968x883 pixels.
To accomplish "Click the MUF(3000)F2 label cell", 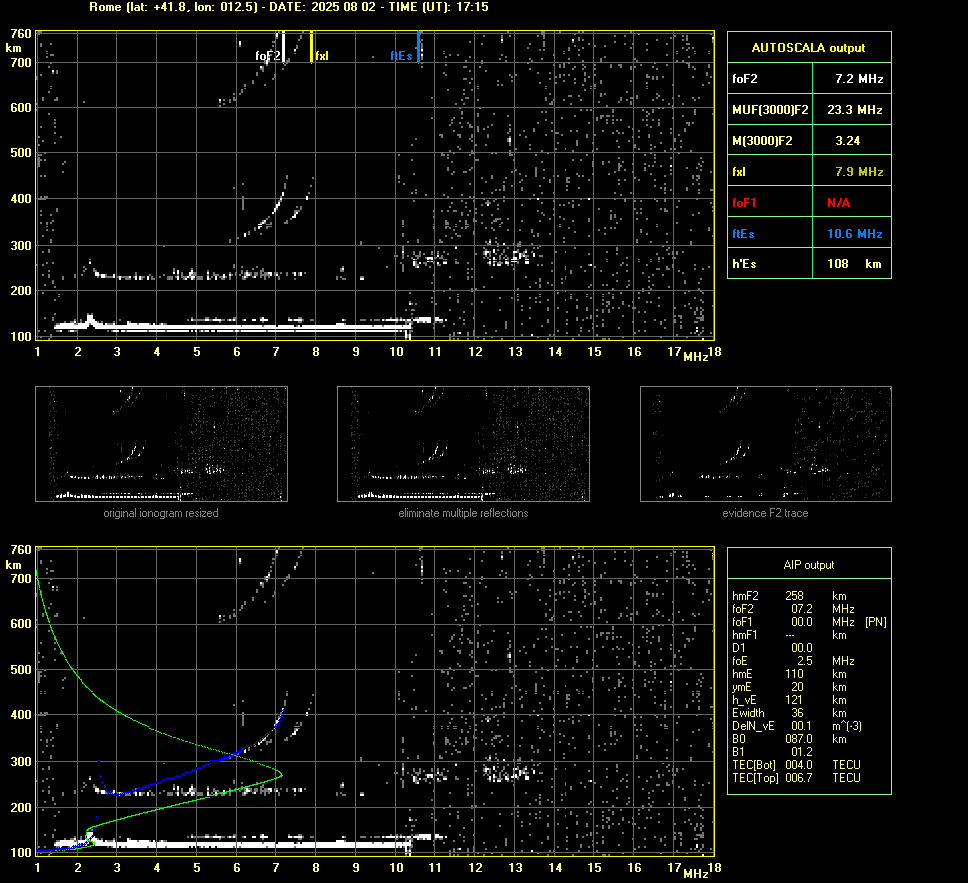I will (770, 109).
